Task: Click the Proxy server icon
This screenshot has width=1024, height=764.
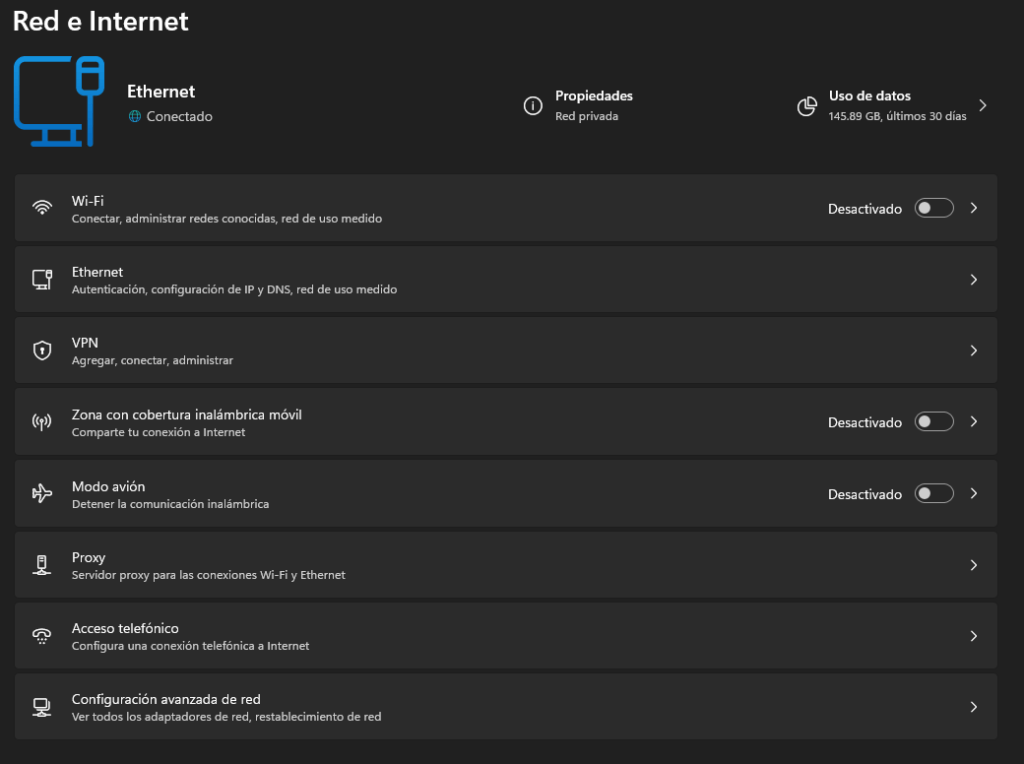Action: coord(42,565)
